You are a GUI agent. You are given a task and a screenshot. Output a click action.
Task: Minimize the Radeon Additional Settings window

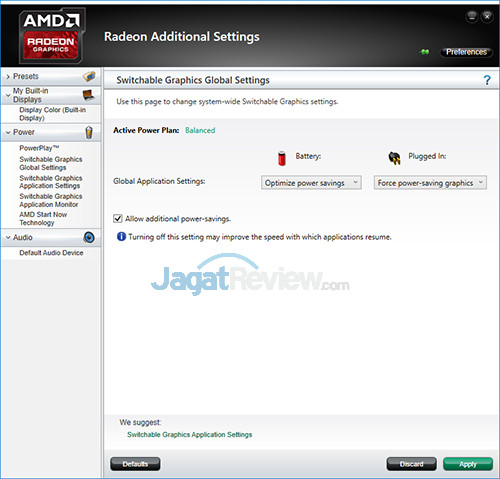click(472, 16)
